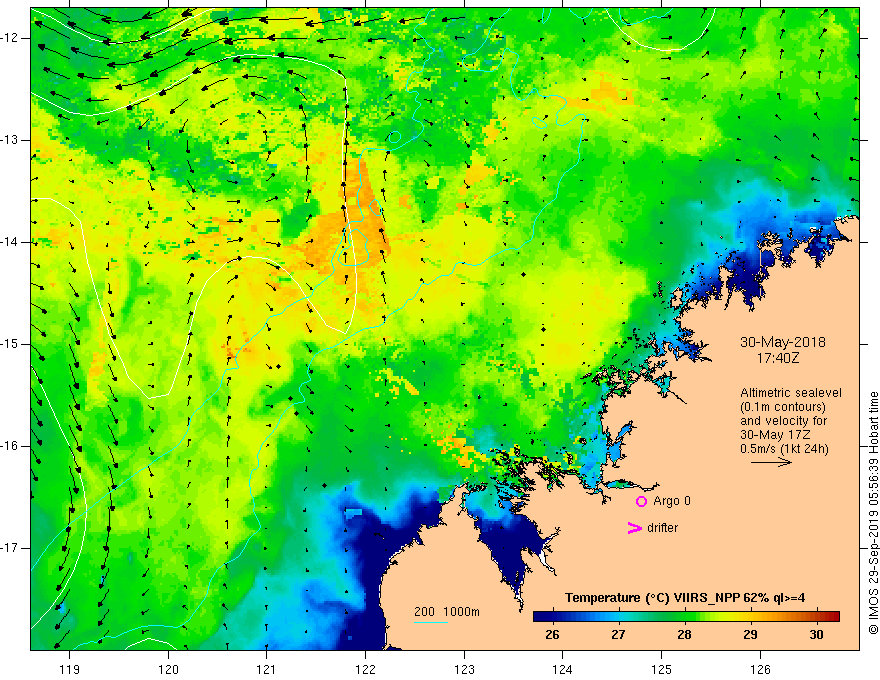Screen dimensions: 880x680
Task: Click the 125 longitude axis label
Action: [x=662, y=669]
